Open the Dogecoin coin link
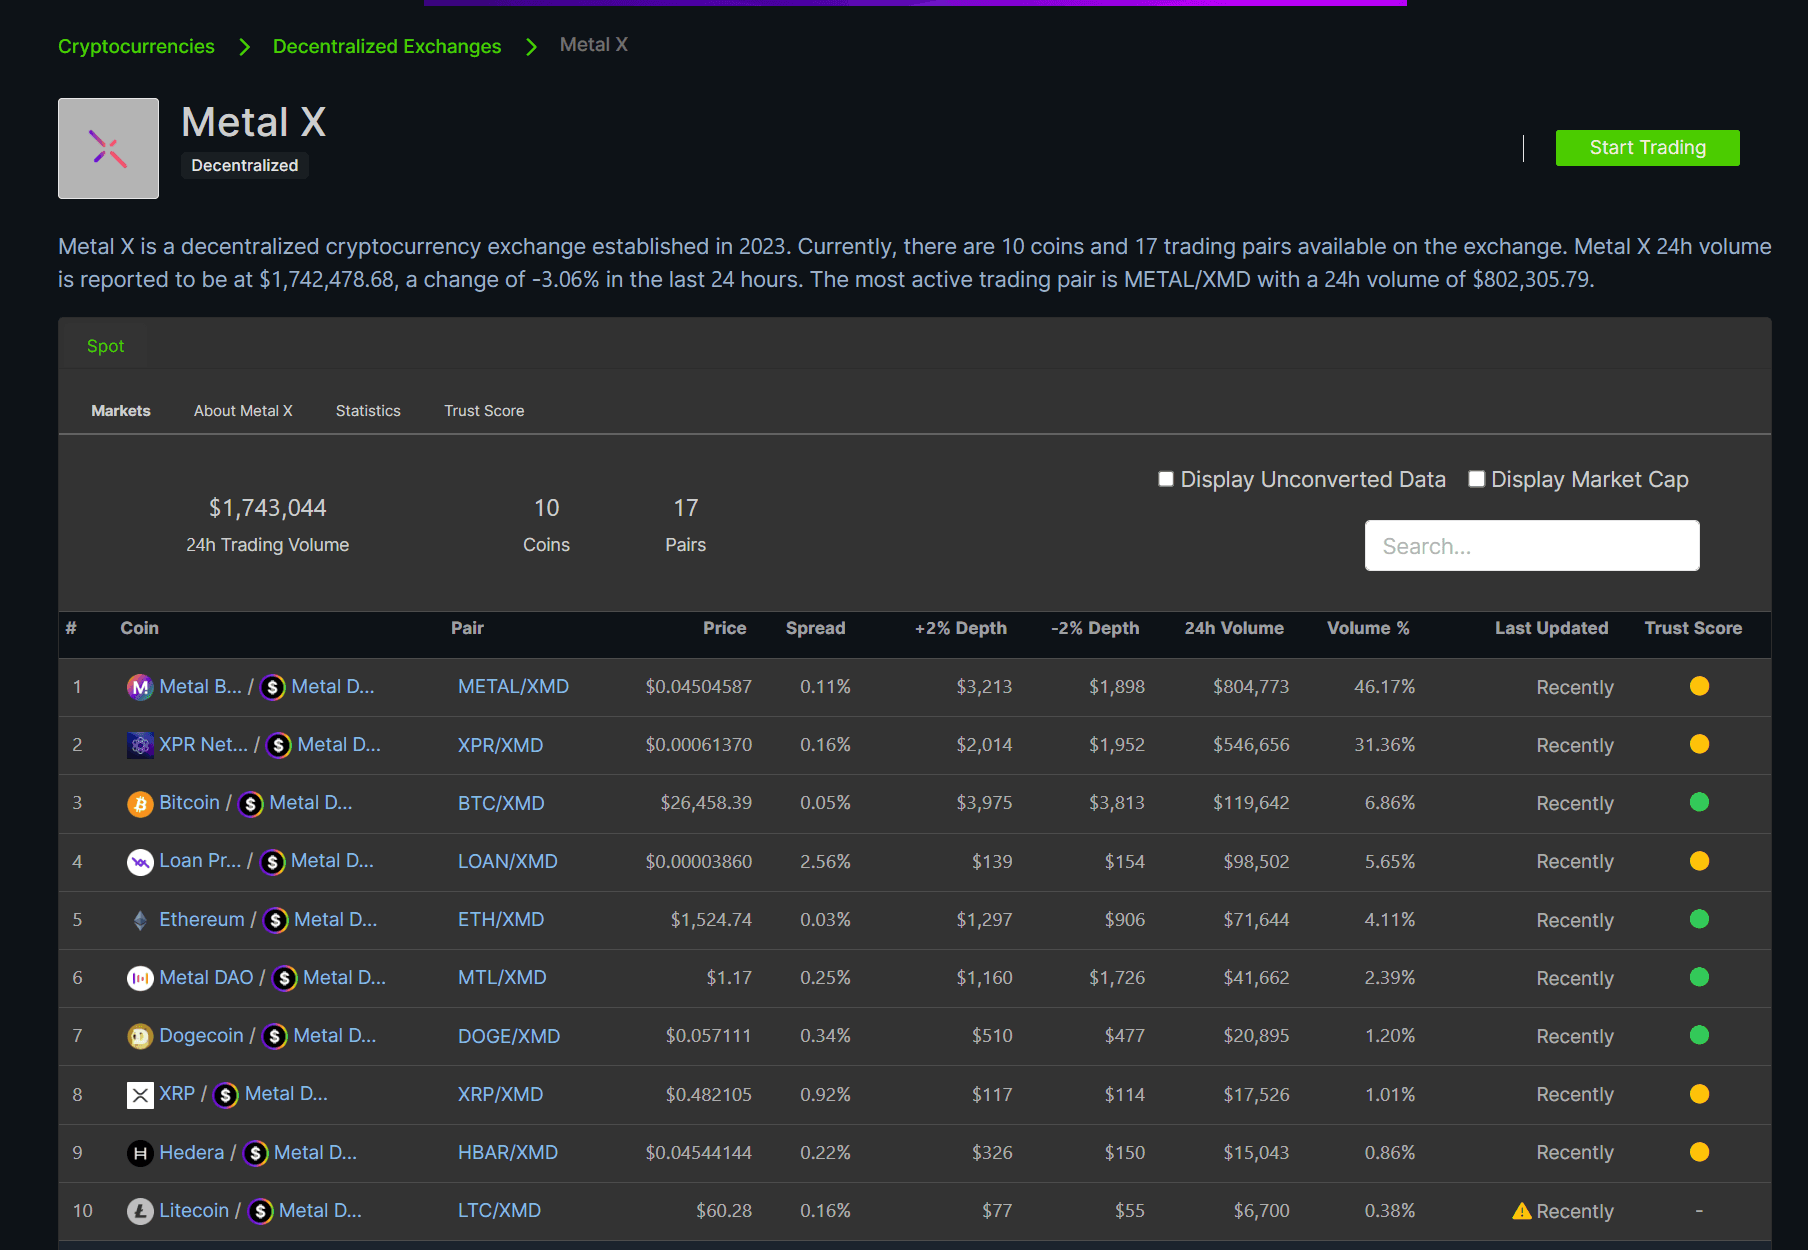1808x1250 pixels. (201, 1036)
